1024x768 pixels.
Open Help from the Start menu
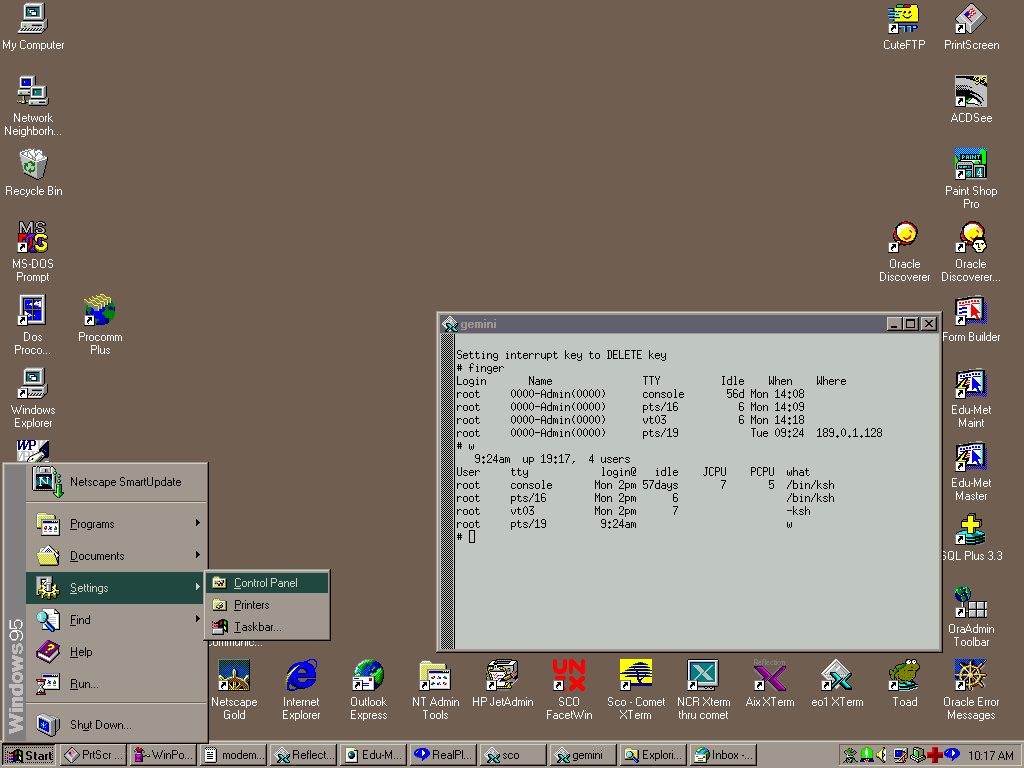coord(116,652)
